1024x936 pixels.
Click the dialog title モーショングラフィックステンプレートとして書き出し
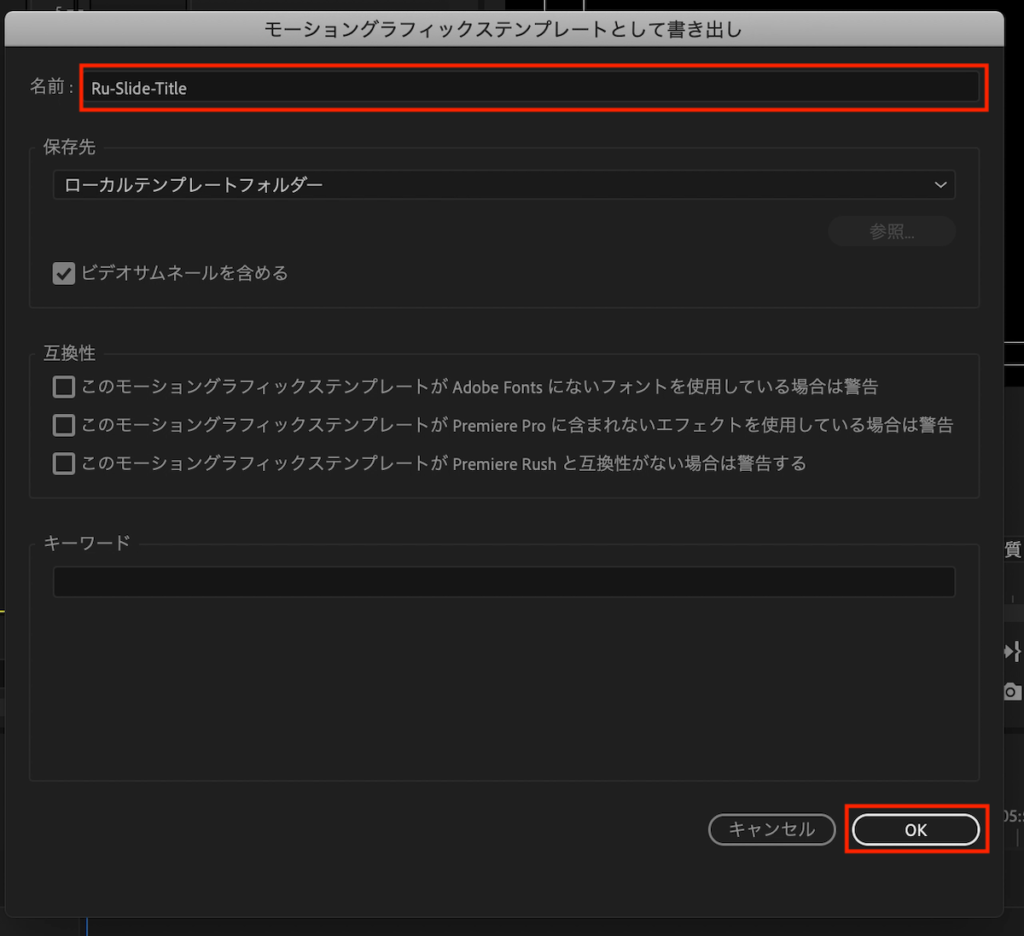503,29
